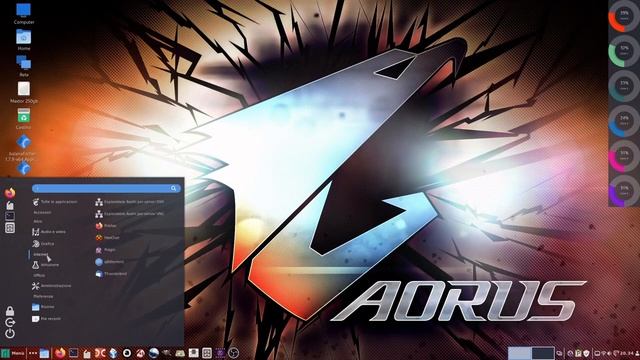Viewport: 640px width, 360px height.
Task: Launch Thunderbird from the app list
Action: (111, 274)
